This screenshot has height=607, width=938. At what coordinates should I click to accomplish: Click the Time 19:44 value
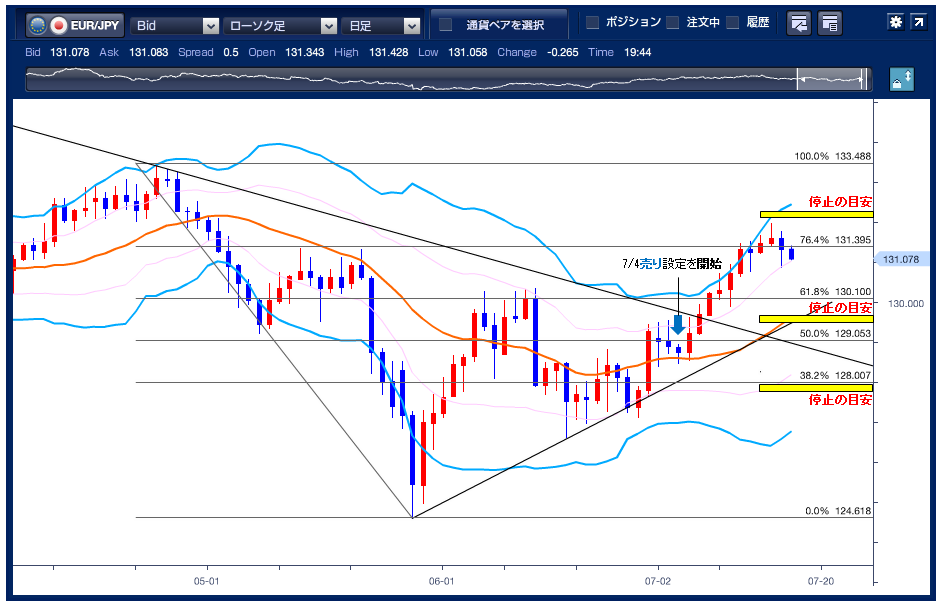pos(638,52)
